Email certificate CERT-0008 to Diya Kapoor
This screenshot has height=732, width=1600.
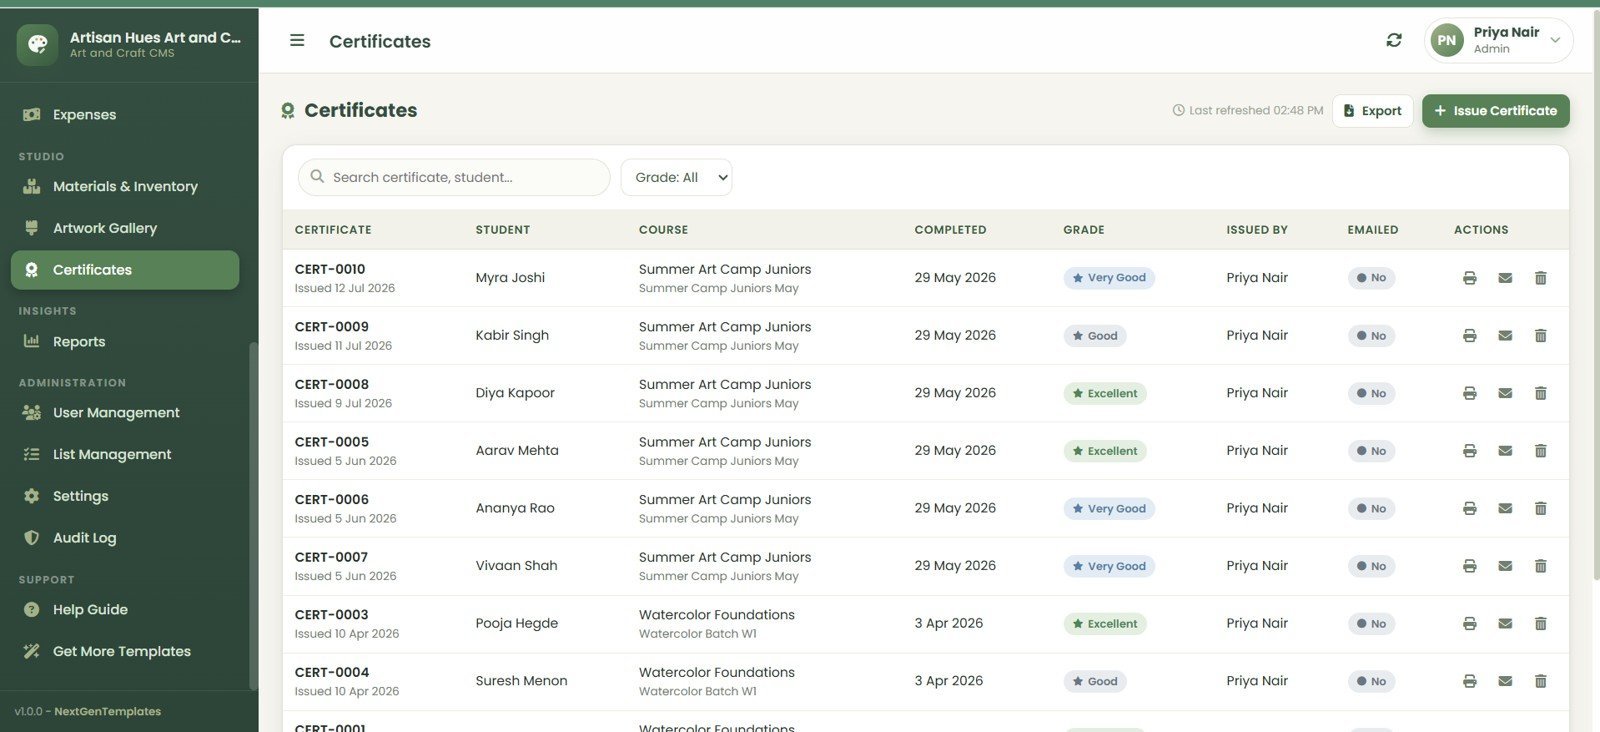click(x=1505, y=393)
